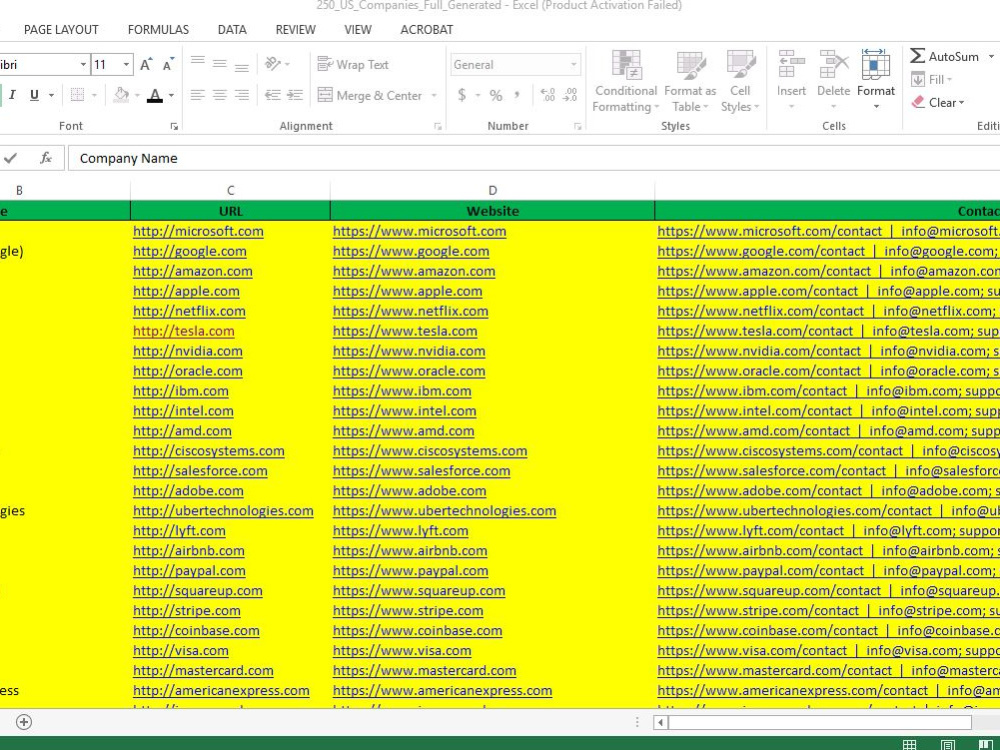Open Conditional Formatting menu
Screen dimensions: 1000x750
point(626,82)
